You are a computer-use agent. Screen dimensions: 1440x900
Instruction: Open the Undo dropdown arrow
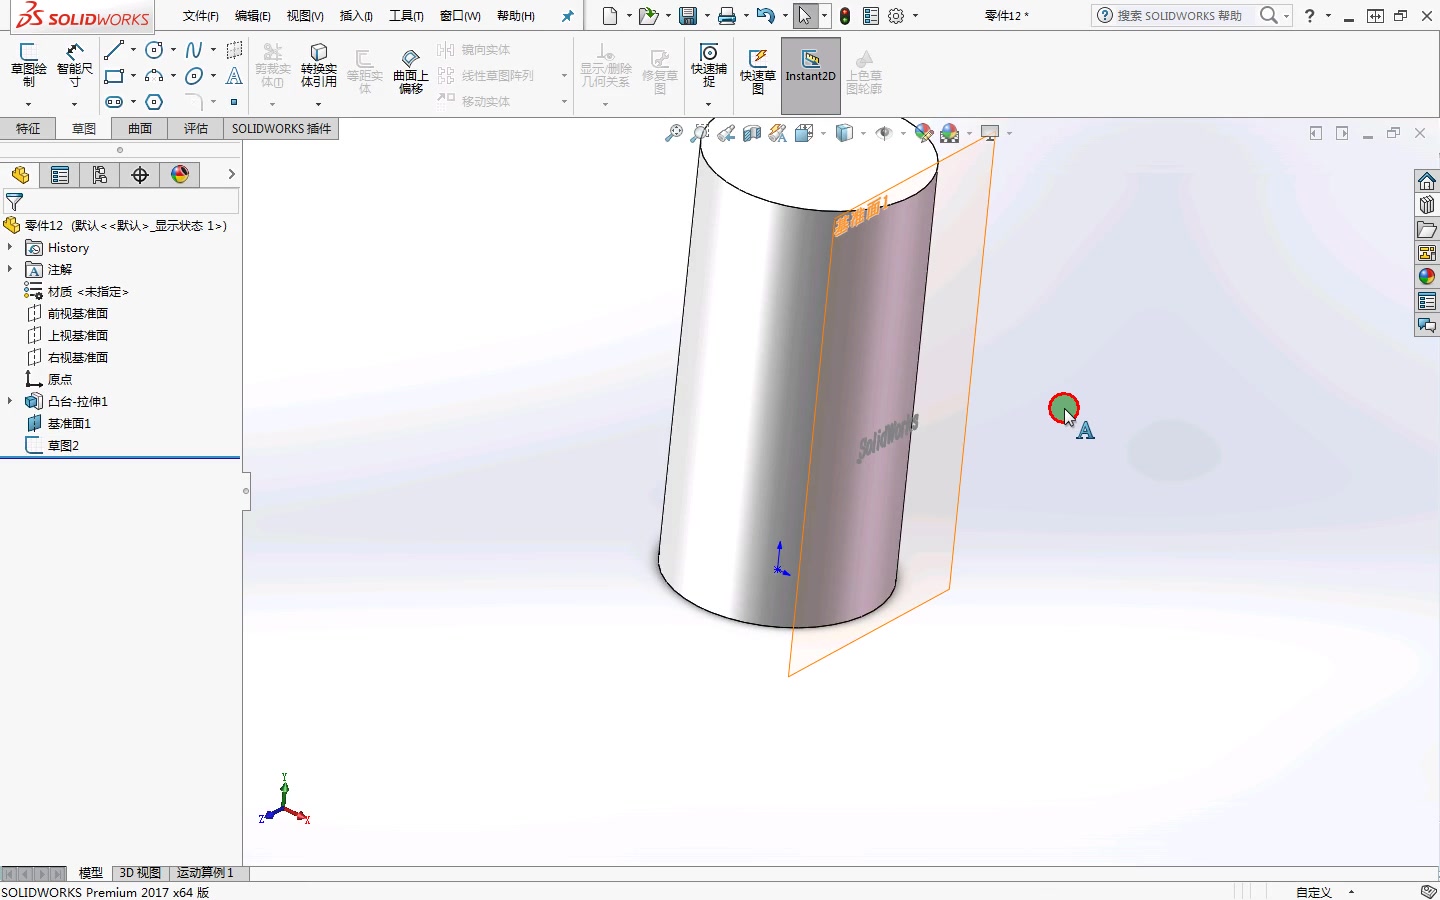pos(785,16)
